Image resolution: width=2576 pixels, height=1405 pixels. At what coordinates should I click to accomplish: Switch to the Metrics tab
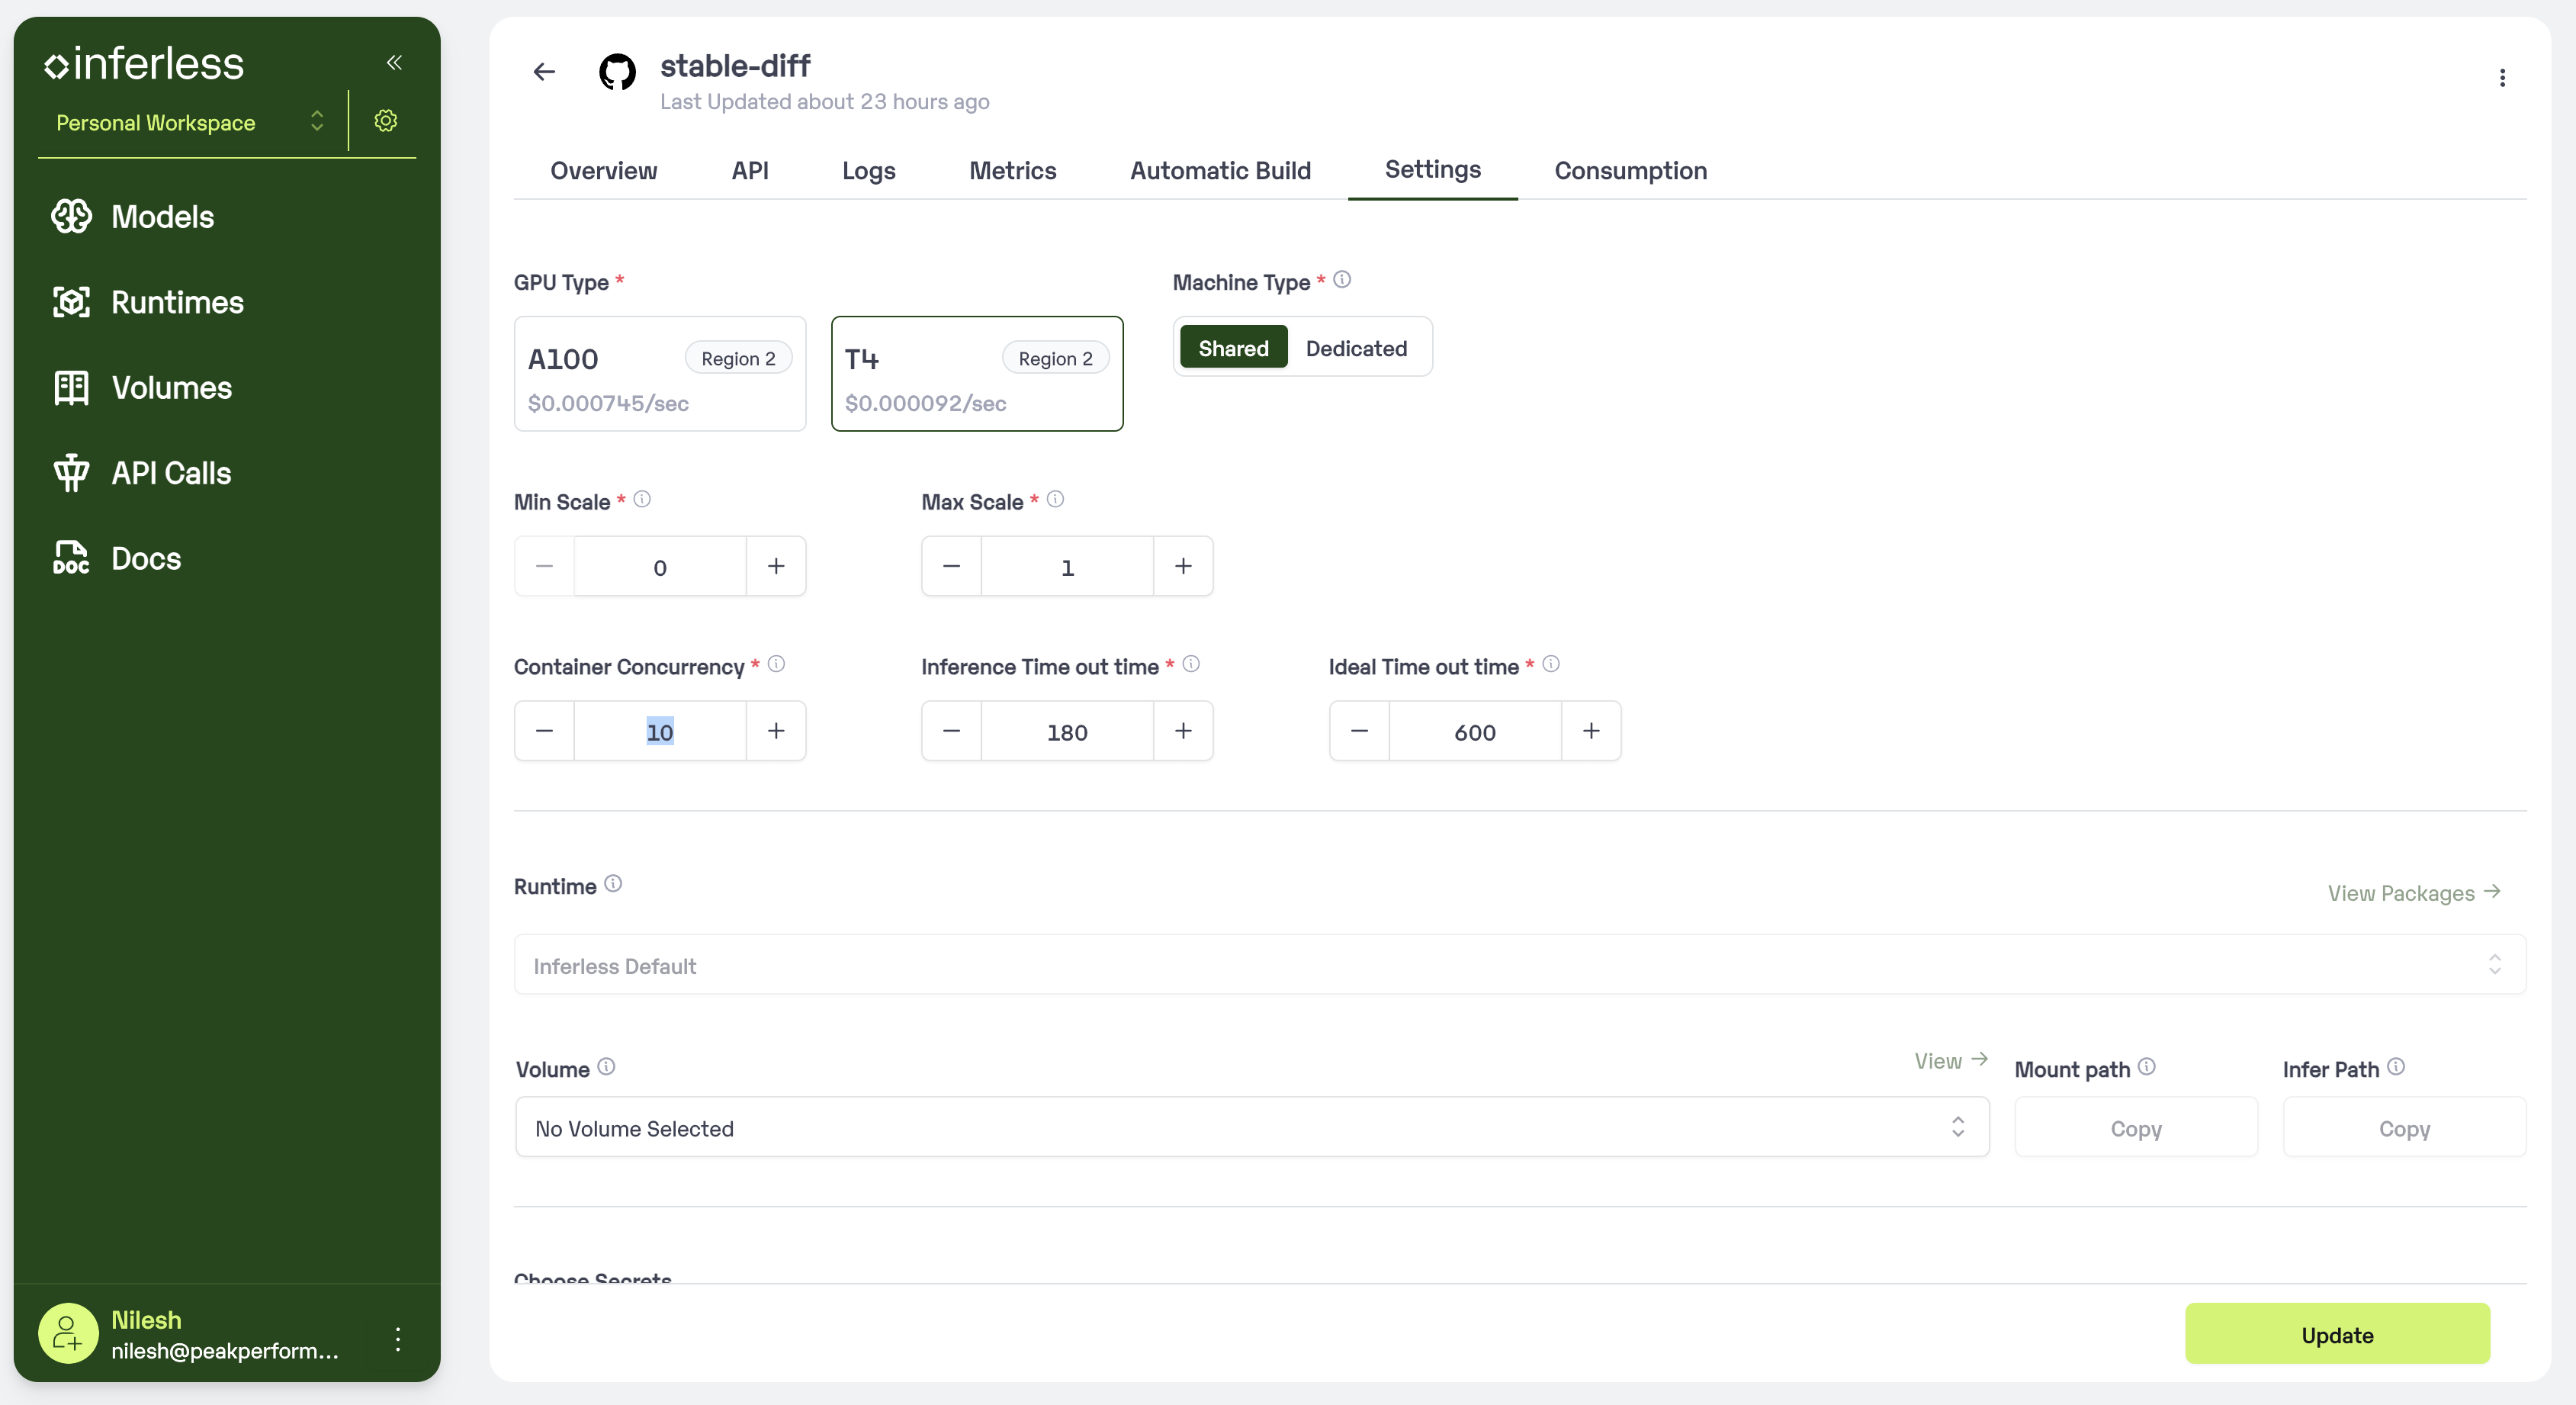(1012, 171)
